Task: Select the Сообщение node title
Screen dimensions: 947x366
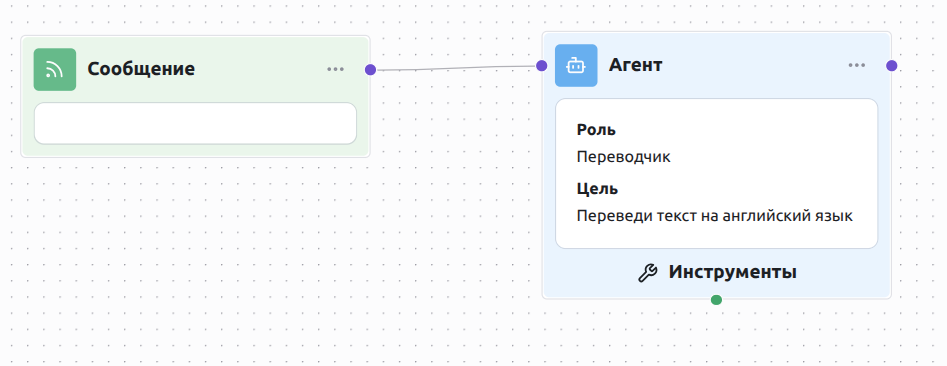Action: 141,69
